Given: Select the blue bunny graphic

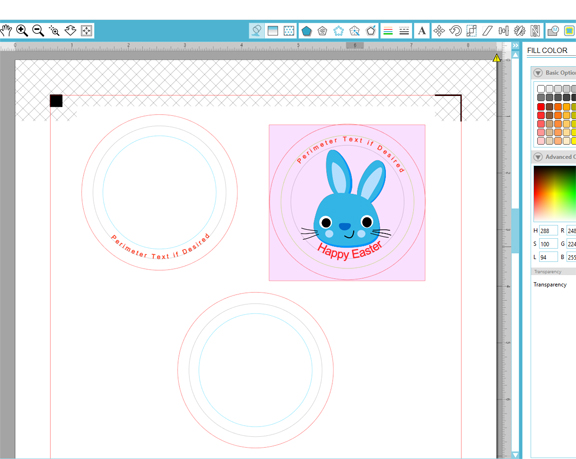Looking at the screenshot, I should (x=347, y=198).
